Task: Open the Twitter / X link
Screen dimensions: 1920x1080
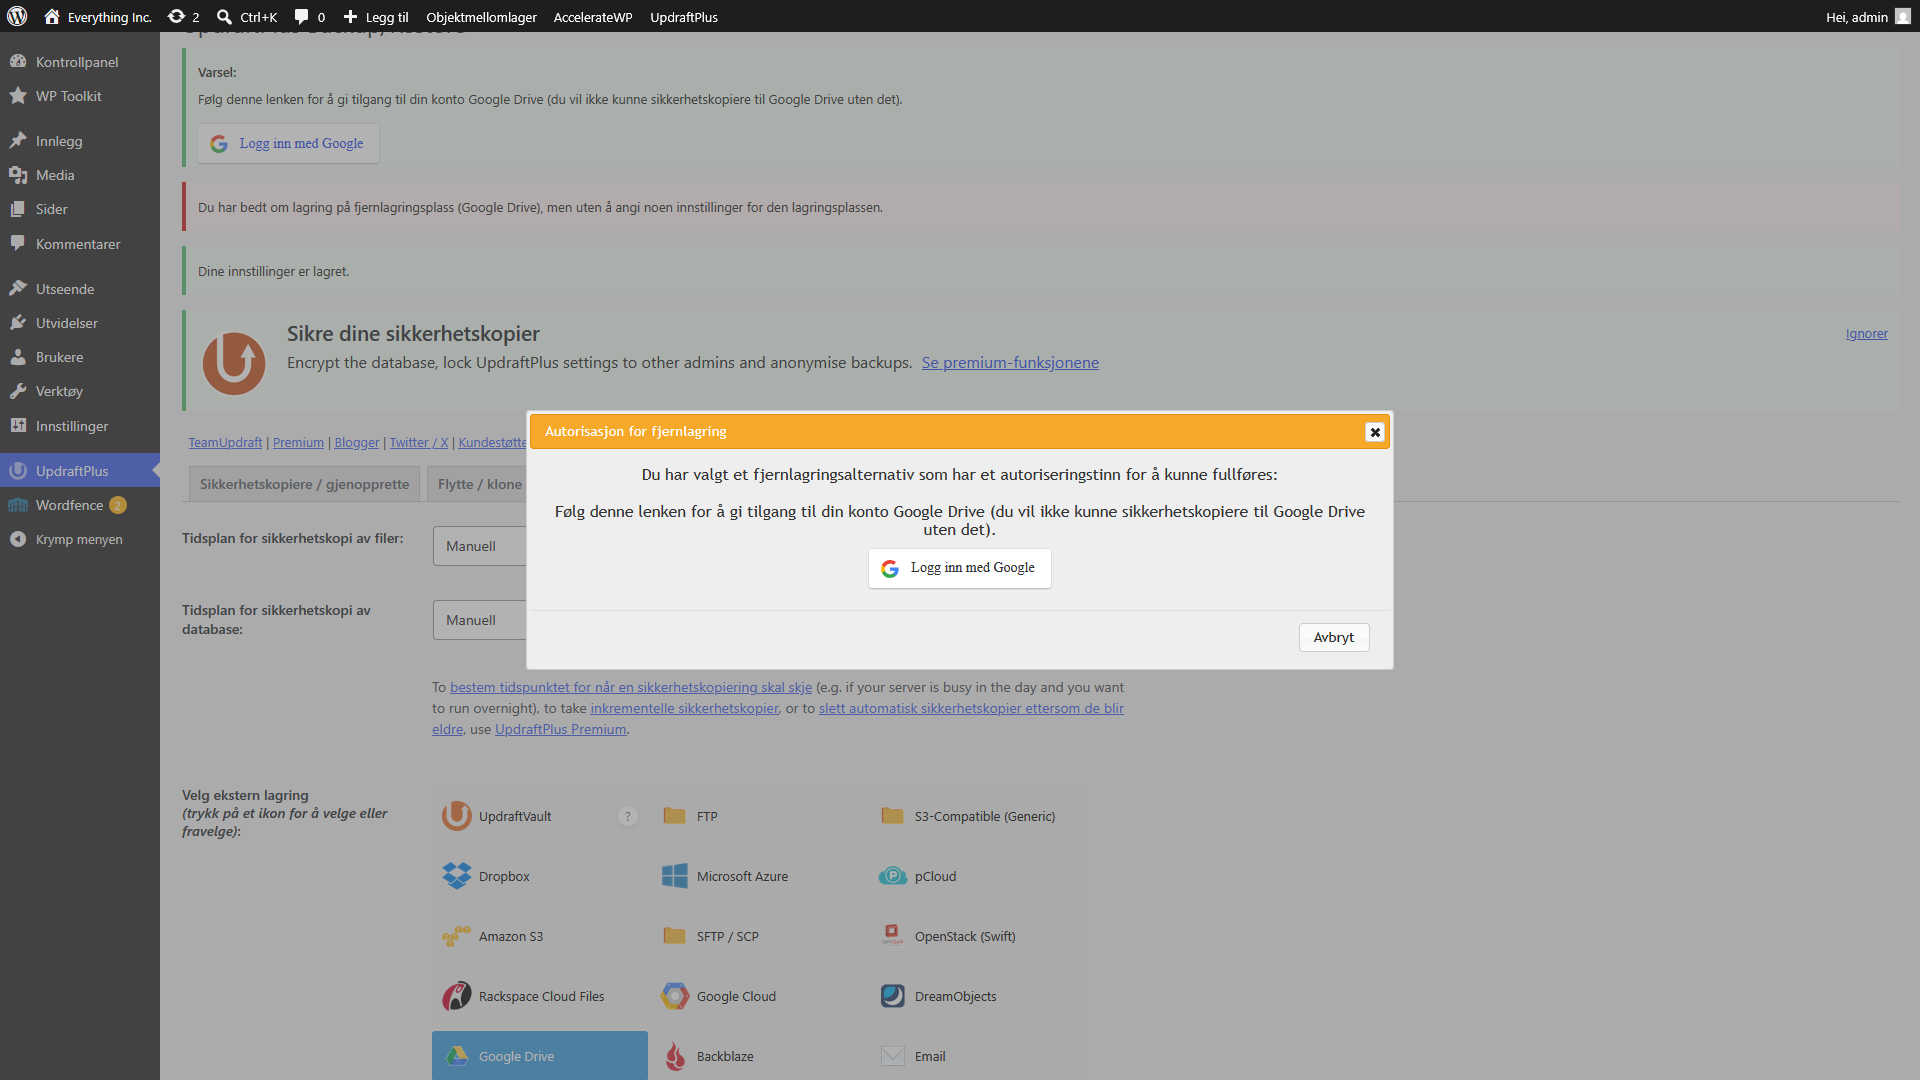Action: (x=419, y=442)
